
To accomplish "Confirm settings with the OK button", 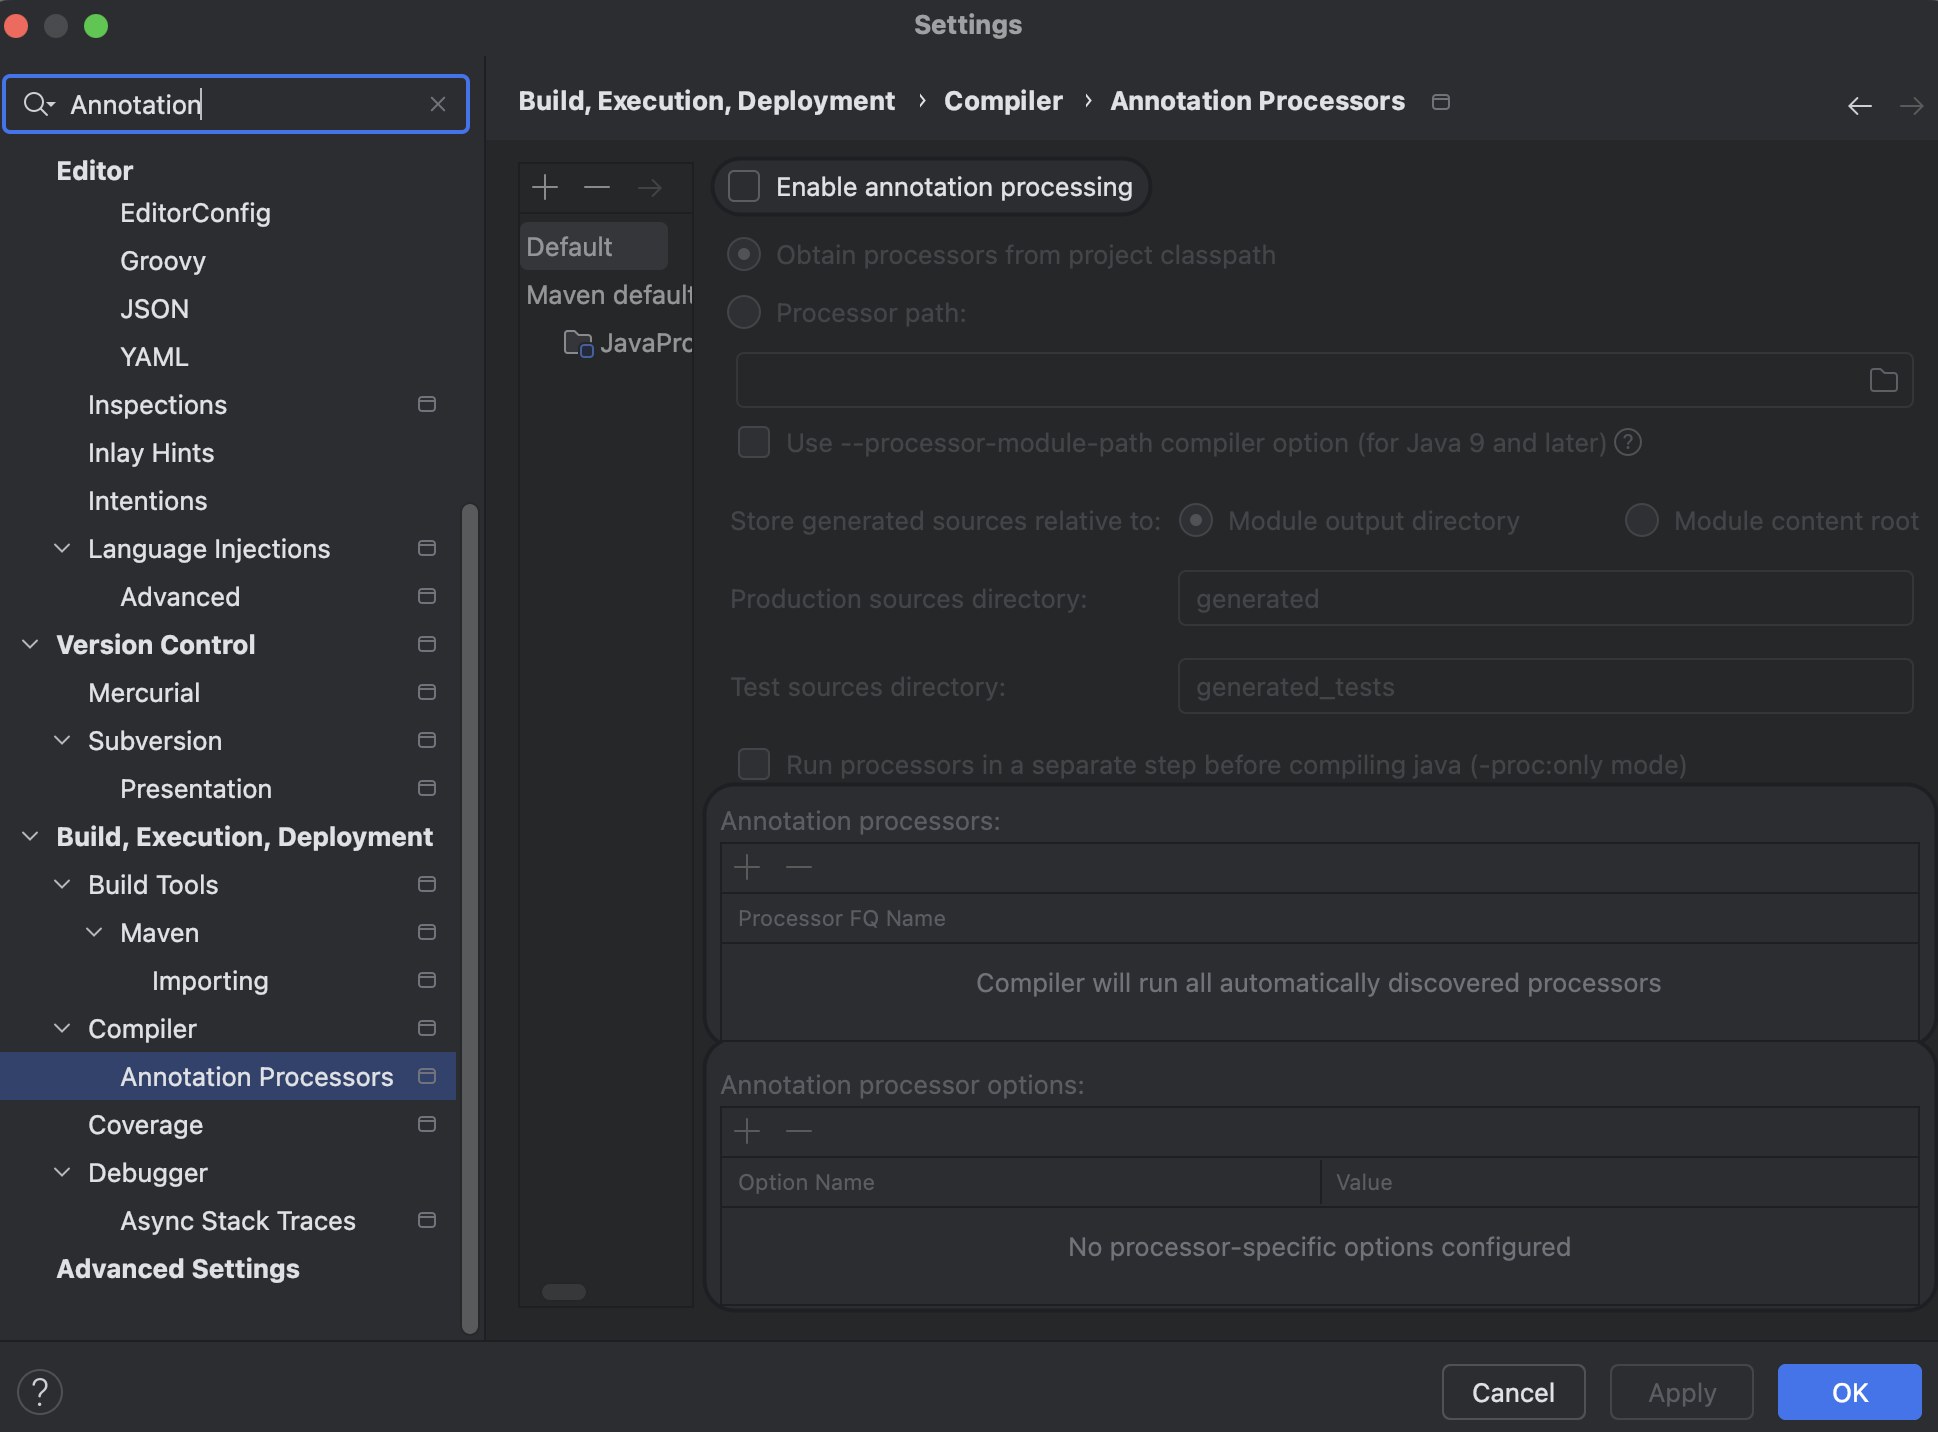I will [1848, 1392].
